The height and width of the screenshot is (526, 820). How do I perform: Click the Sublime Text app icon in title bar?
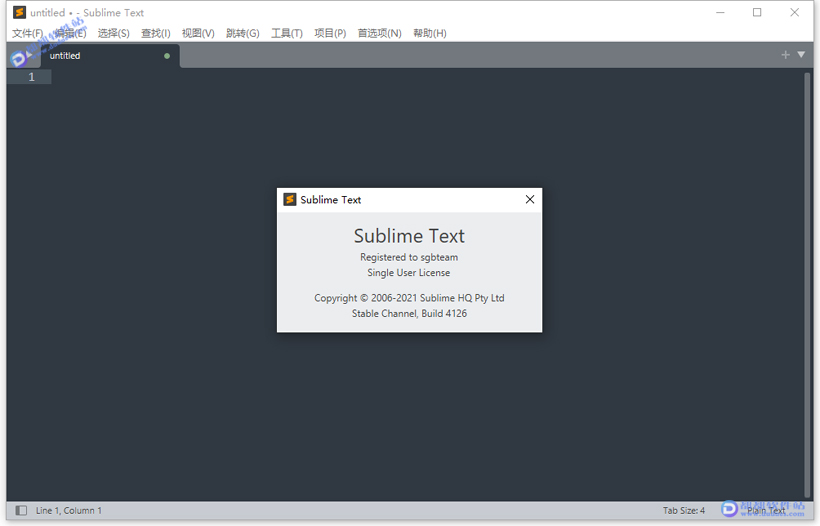pos(19,13)
